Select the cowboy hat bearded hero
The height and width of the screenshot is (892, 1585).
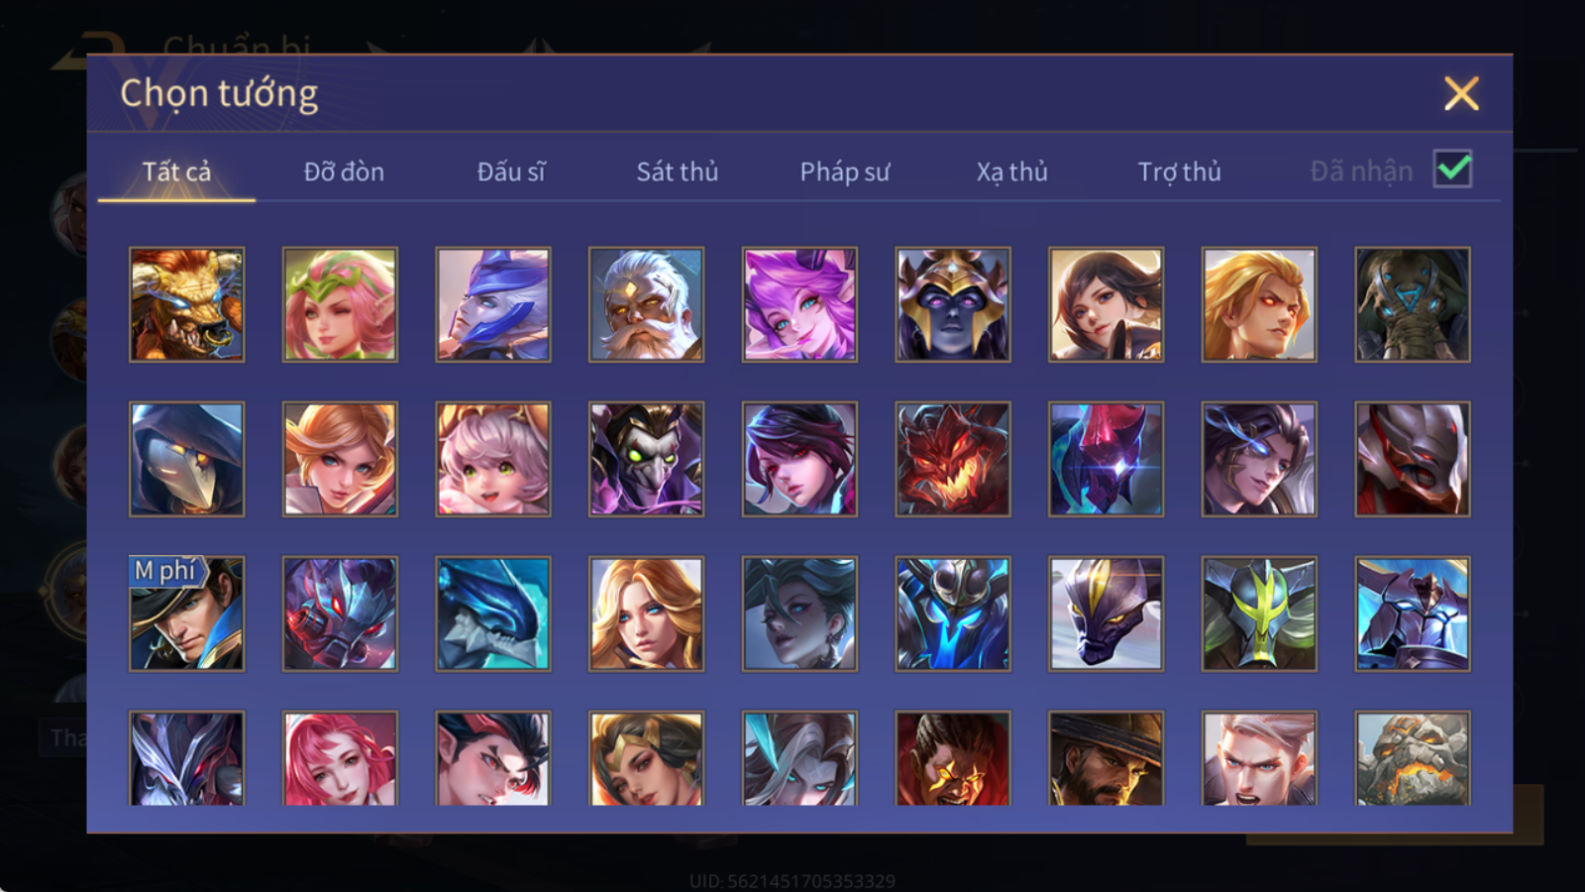pos(1105,758)
